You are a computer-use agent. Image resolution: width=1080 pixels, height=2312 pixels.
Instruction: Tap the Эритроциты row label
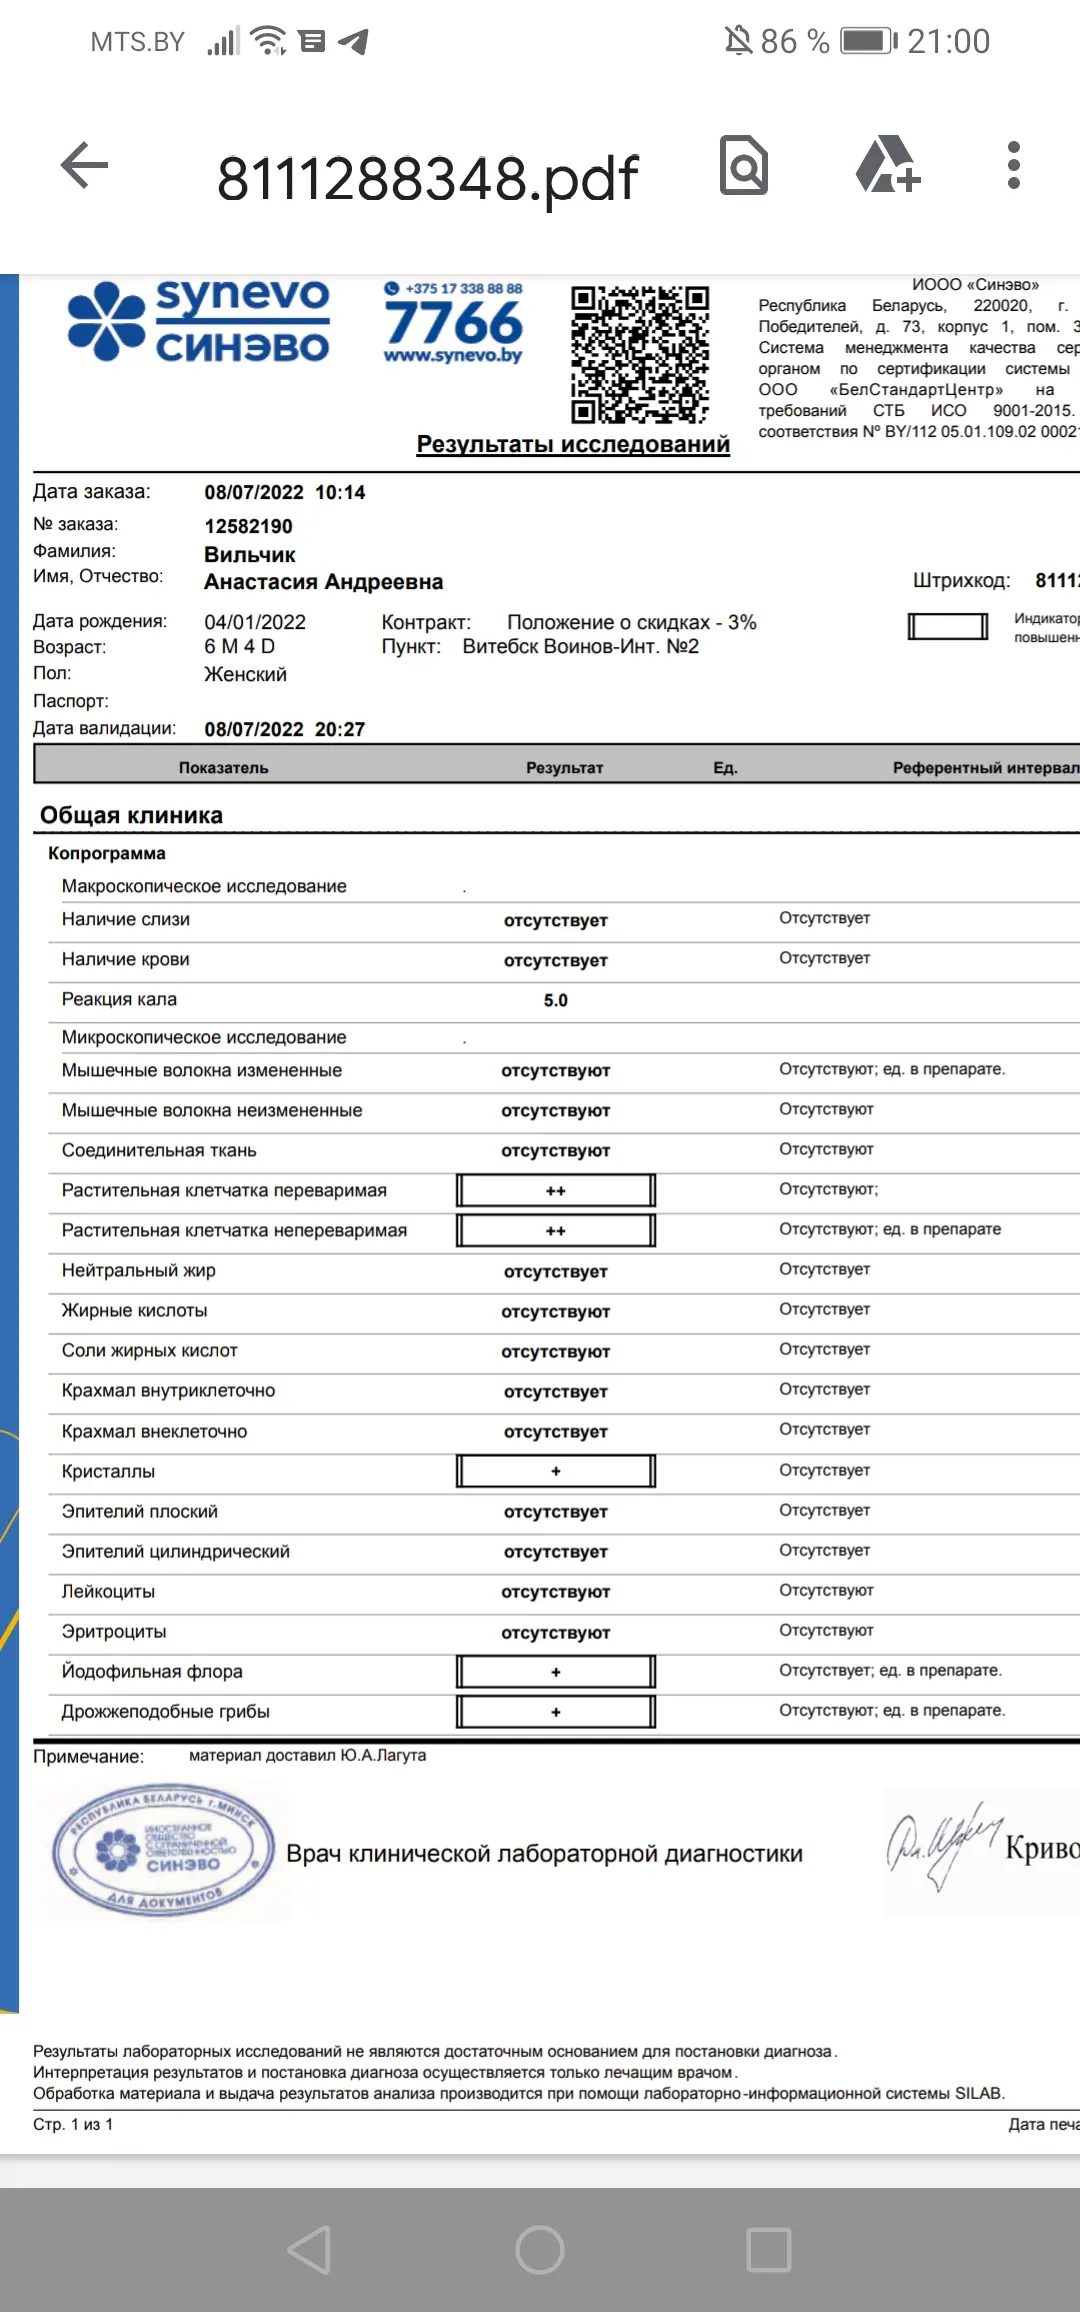pyautogui.click(x=114, y=1631)
